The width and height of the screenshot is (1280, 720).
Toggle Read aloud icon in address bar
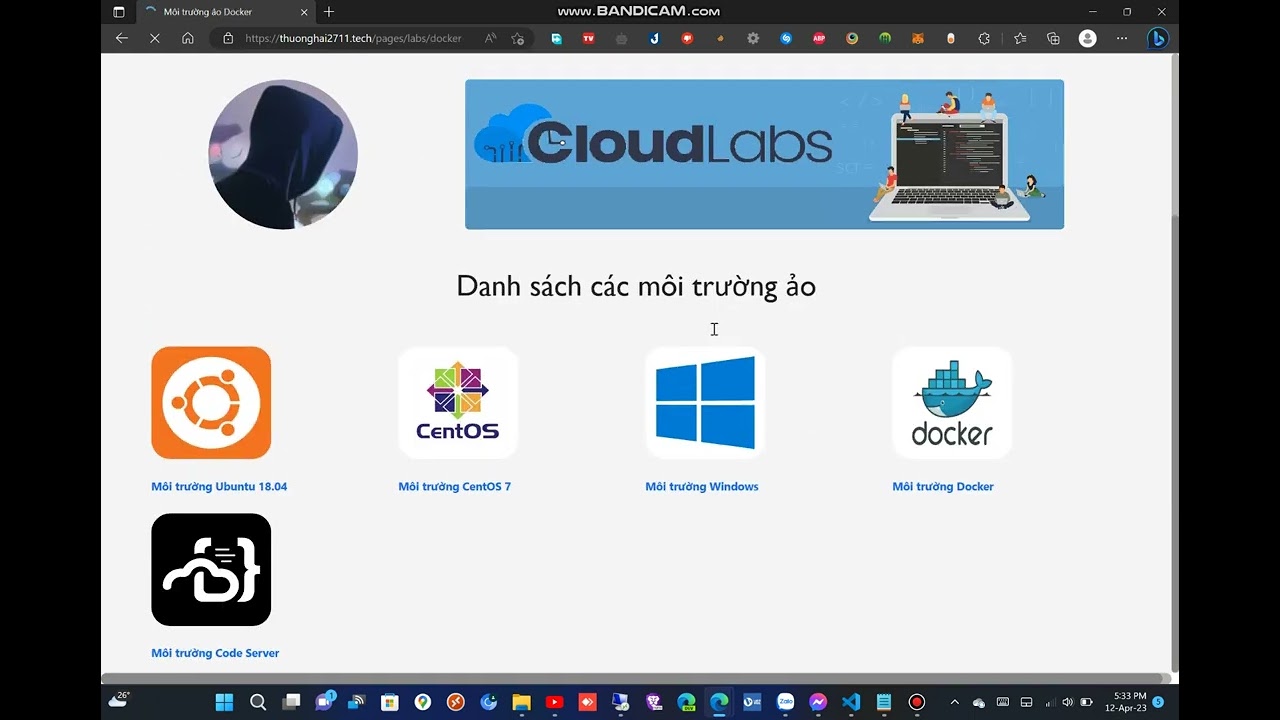pos(490,38)
